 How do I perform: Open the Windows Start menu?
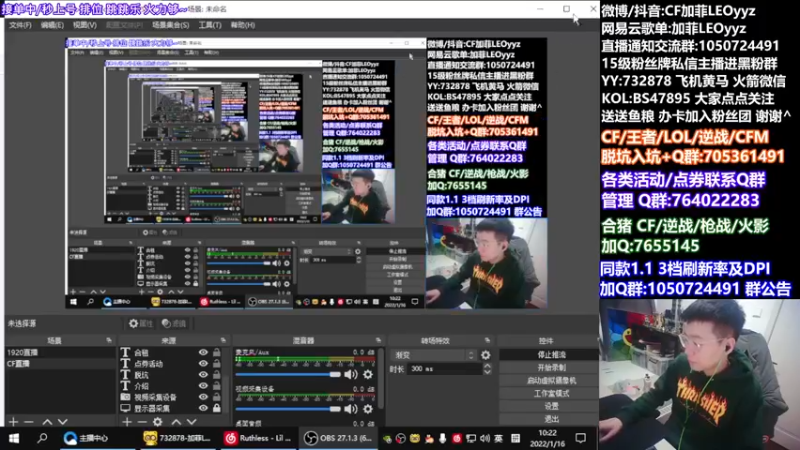(14, 438)
